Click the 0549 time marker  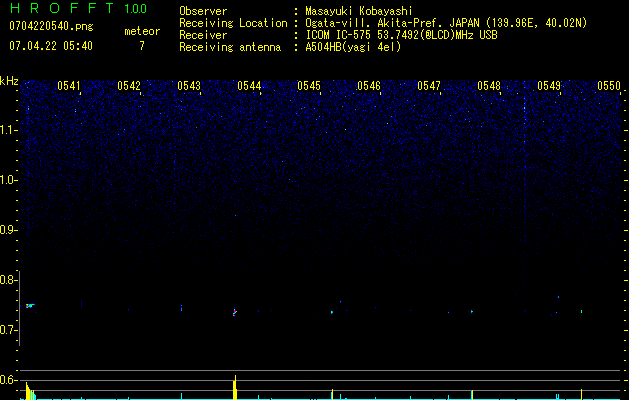click(549, 86)
